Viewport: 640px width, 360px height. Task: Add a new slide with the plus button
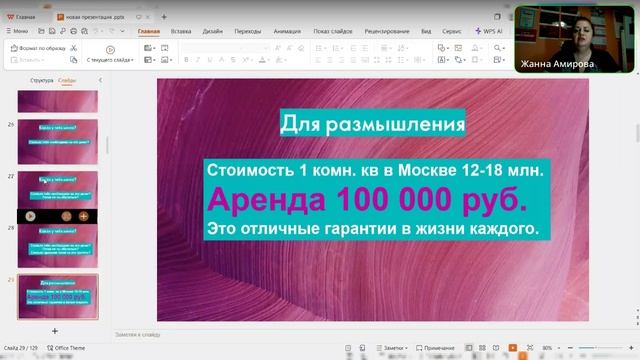coord(55,331)
